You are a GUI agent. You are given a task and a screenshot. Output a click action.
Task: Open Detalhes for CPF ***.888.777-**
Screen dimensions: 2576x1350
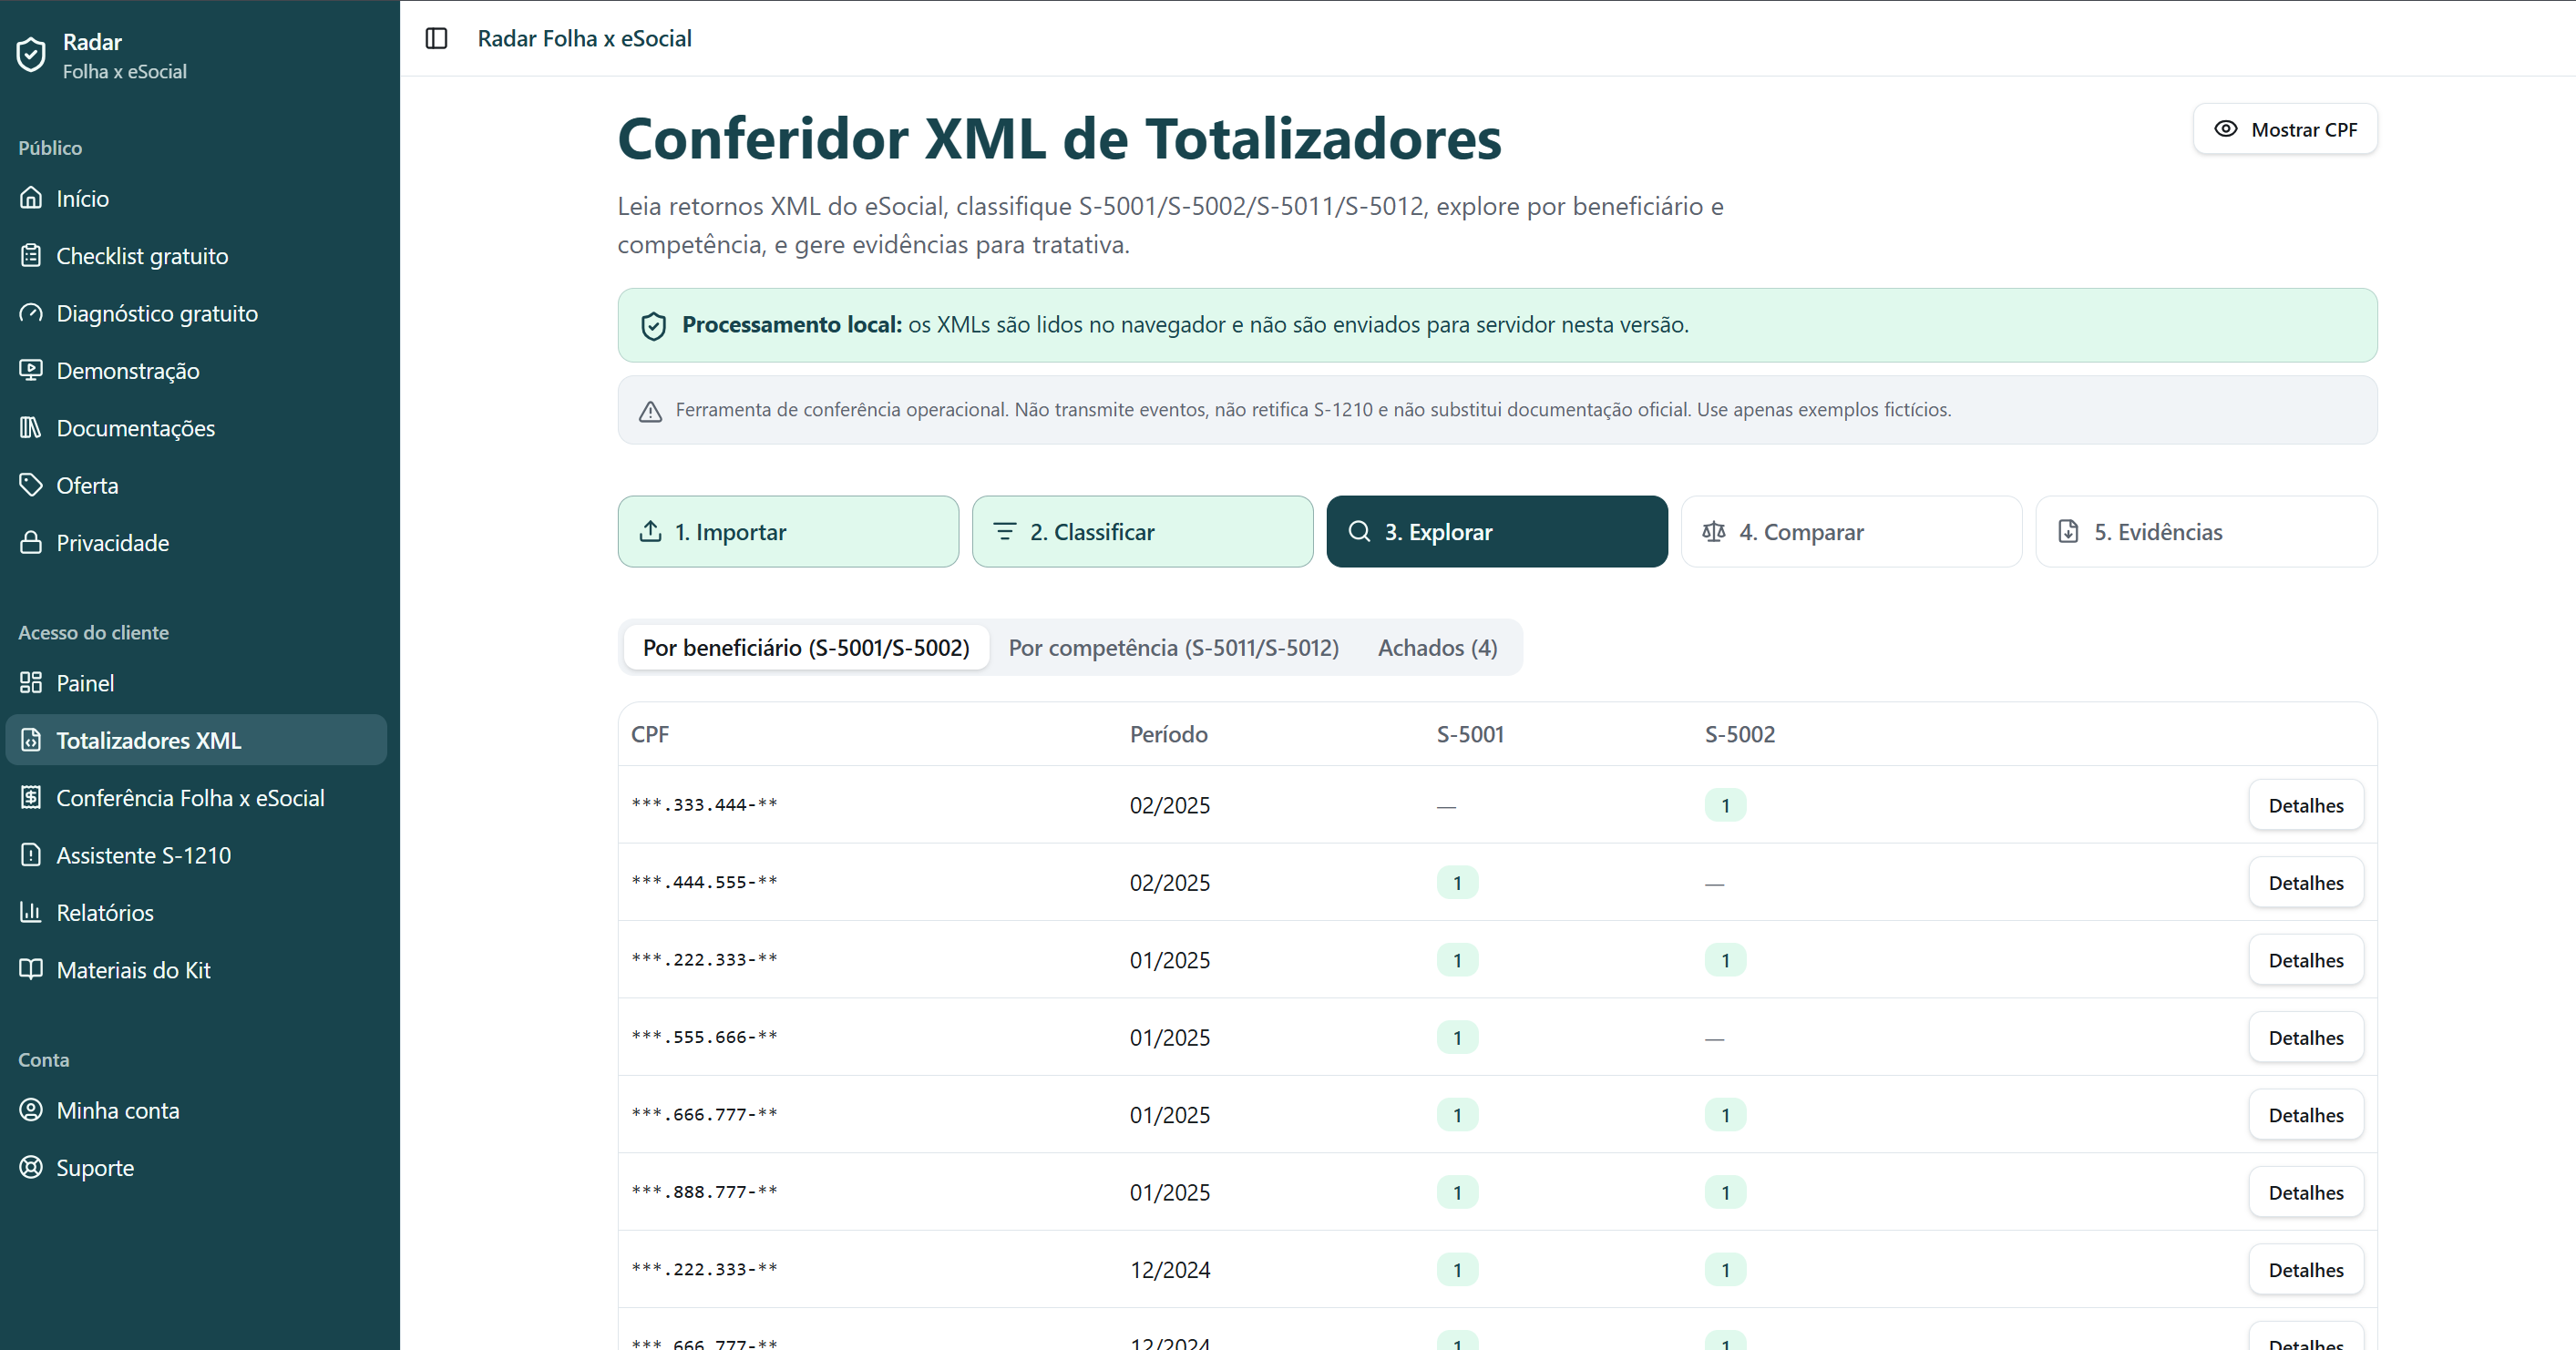[x=2305, y=1192]
